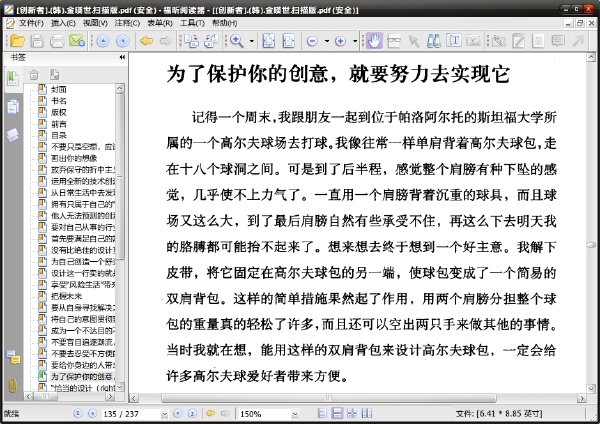Open the Comments panel icon in sidebar

[x=13, y=357]
